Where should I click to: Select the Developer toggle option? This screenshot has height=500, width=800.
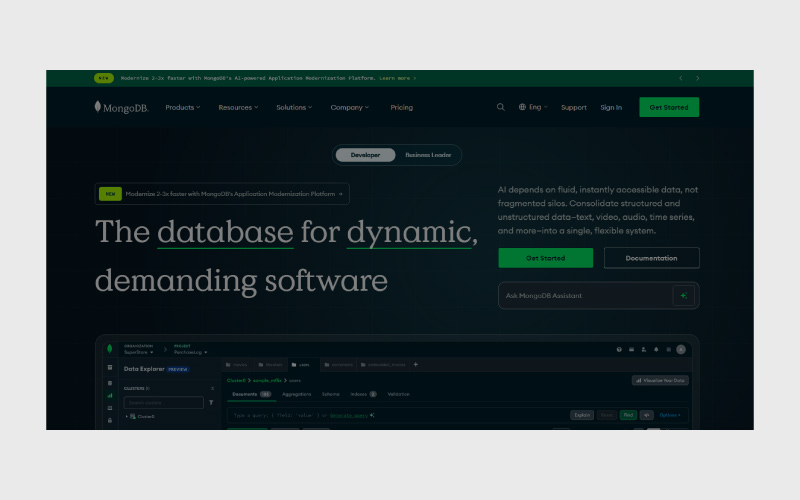(365, 155)
